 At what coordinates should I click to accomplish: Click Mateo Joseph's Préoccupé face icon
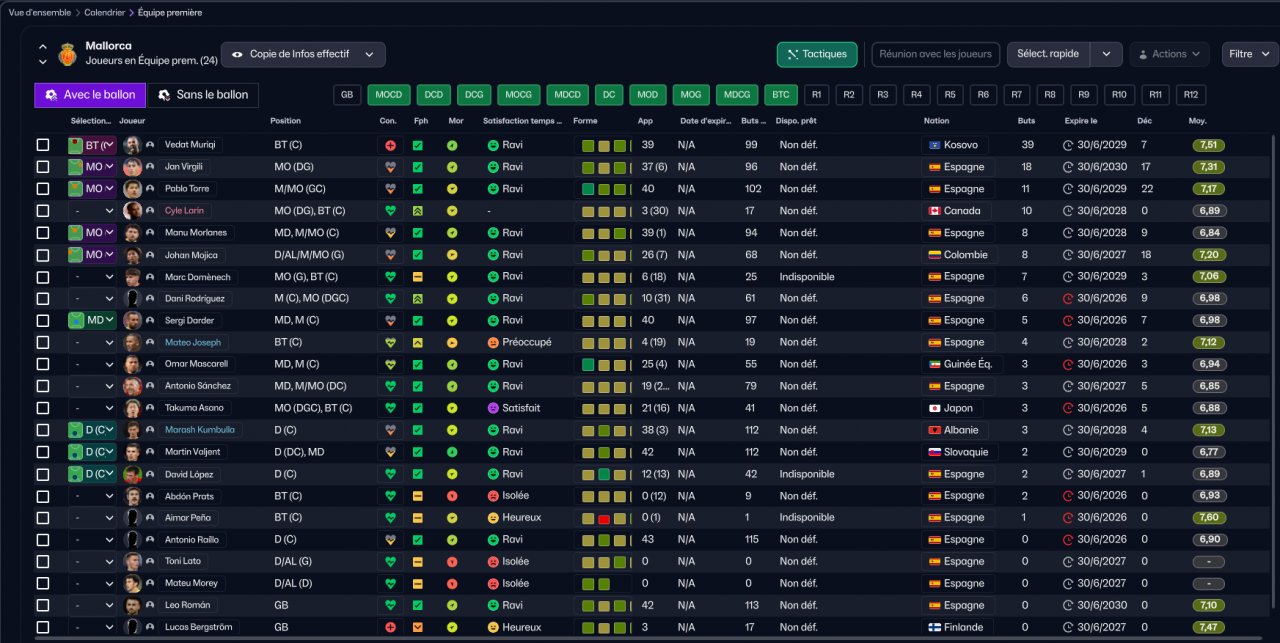493,342
